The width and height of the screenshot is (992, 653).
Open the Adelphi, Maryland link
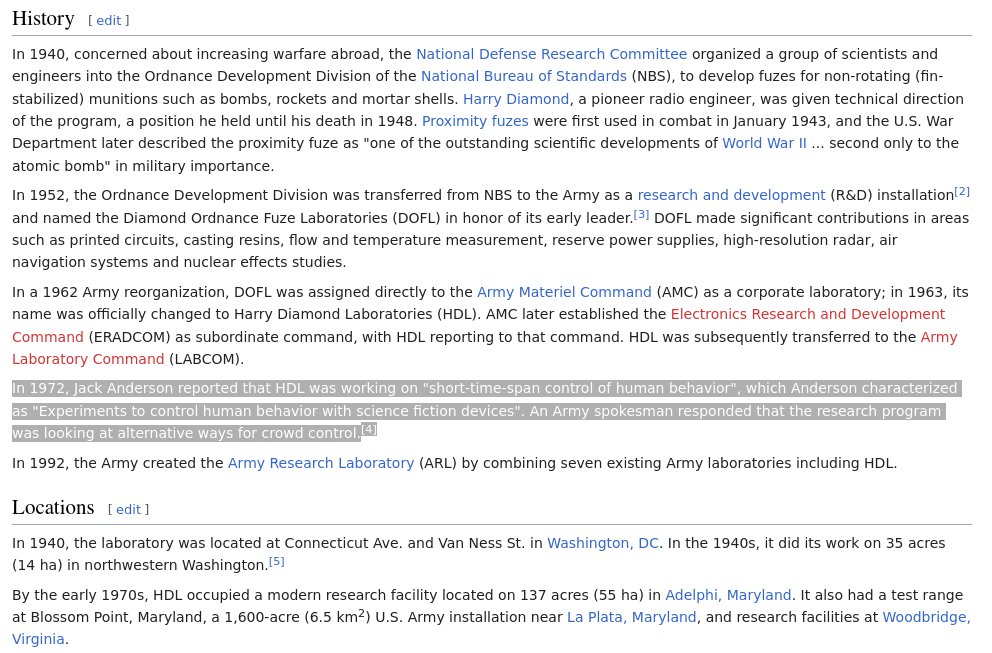coord(728,595)
